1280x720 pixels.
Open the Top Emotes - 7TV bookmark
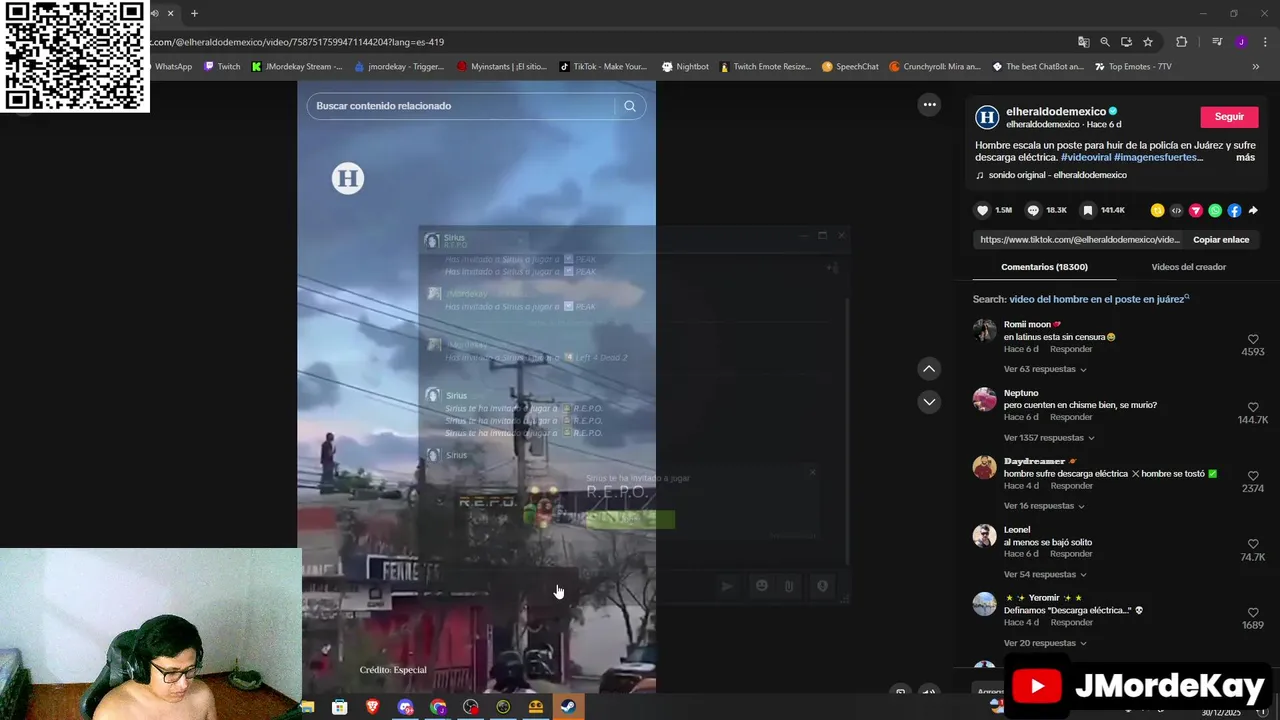click(x=1132, y=67)
